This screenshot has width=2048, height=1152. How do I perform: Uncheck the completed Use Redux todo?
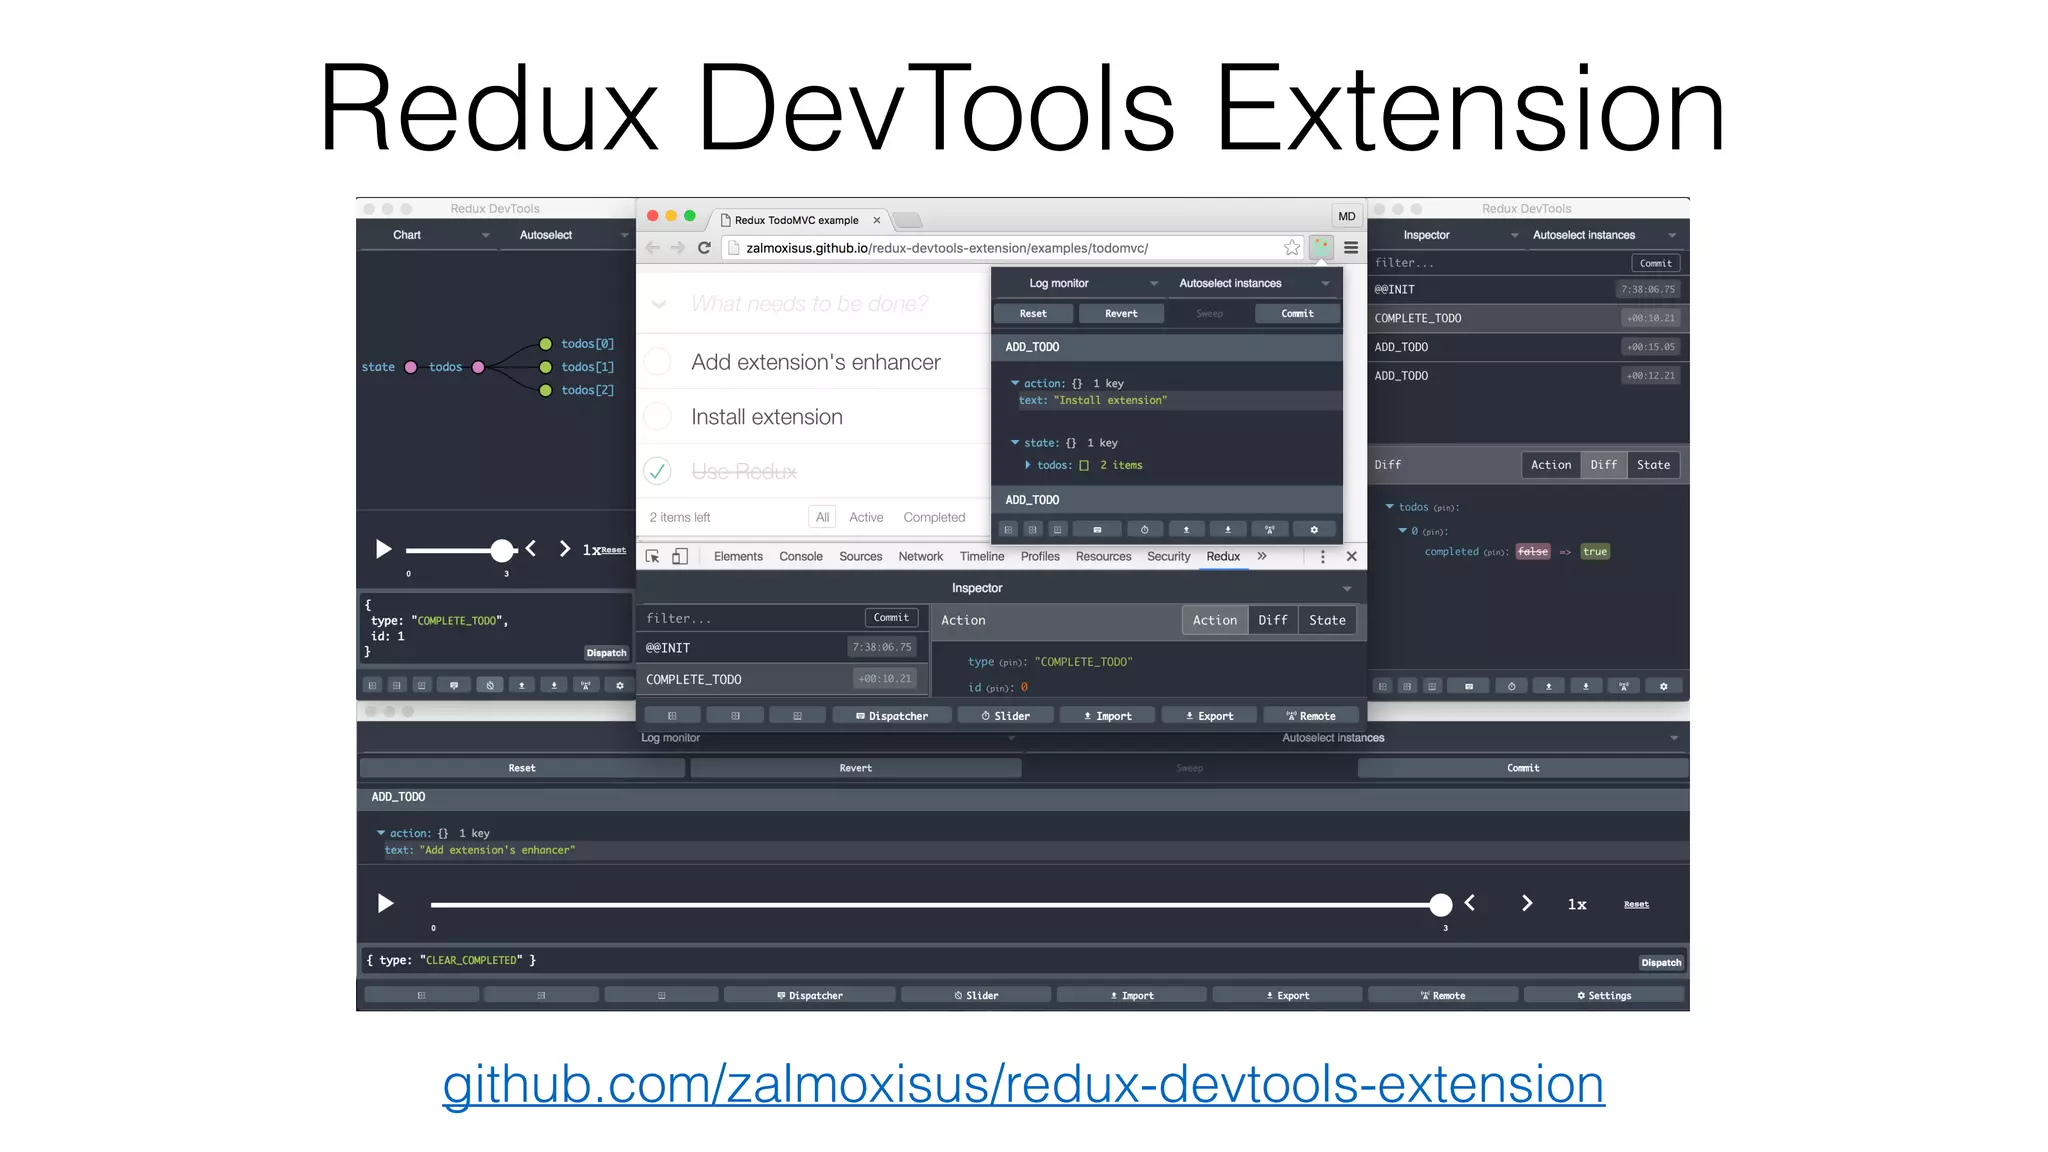coord(658,470)
